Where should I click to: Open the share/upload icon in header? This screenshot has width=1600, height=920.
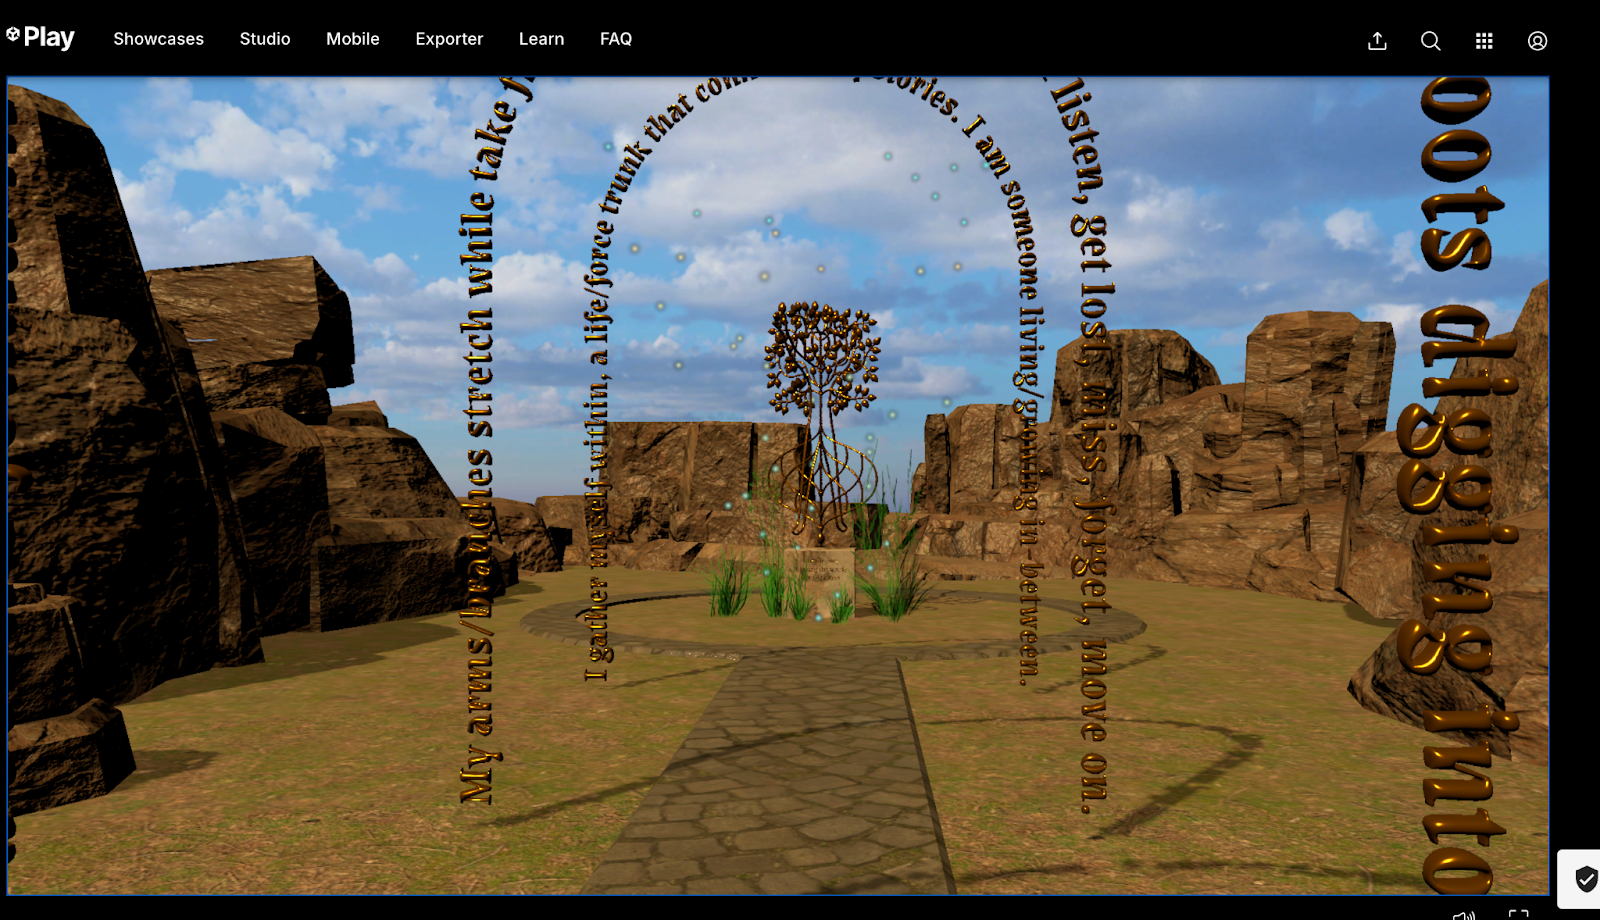tap(1377, 41)
